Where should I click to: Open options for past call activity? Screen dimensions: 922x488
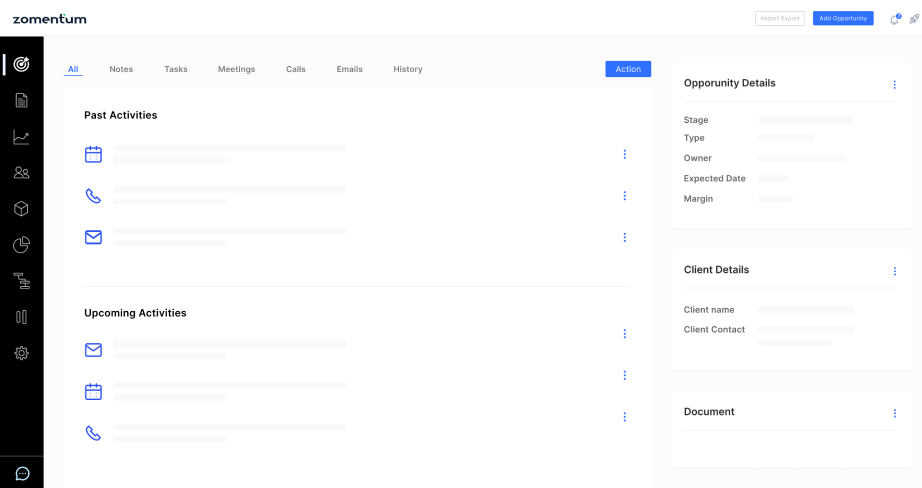(x=624, y=196)
